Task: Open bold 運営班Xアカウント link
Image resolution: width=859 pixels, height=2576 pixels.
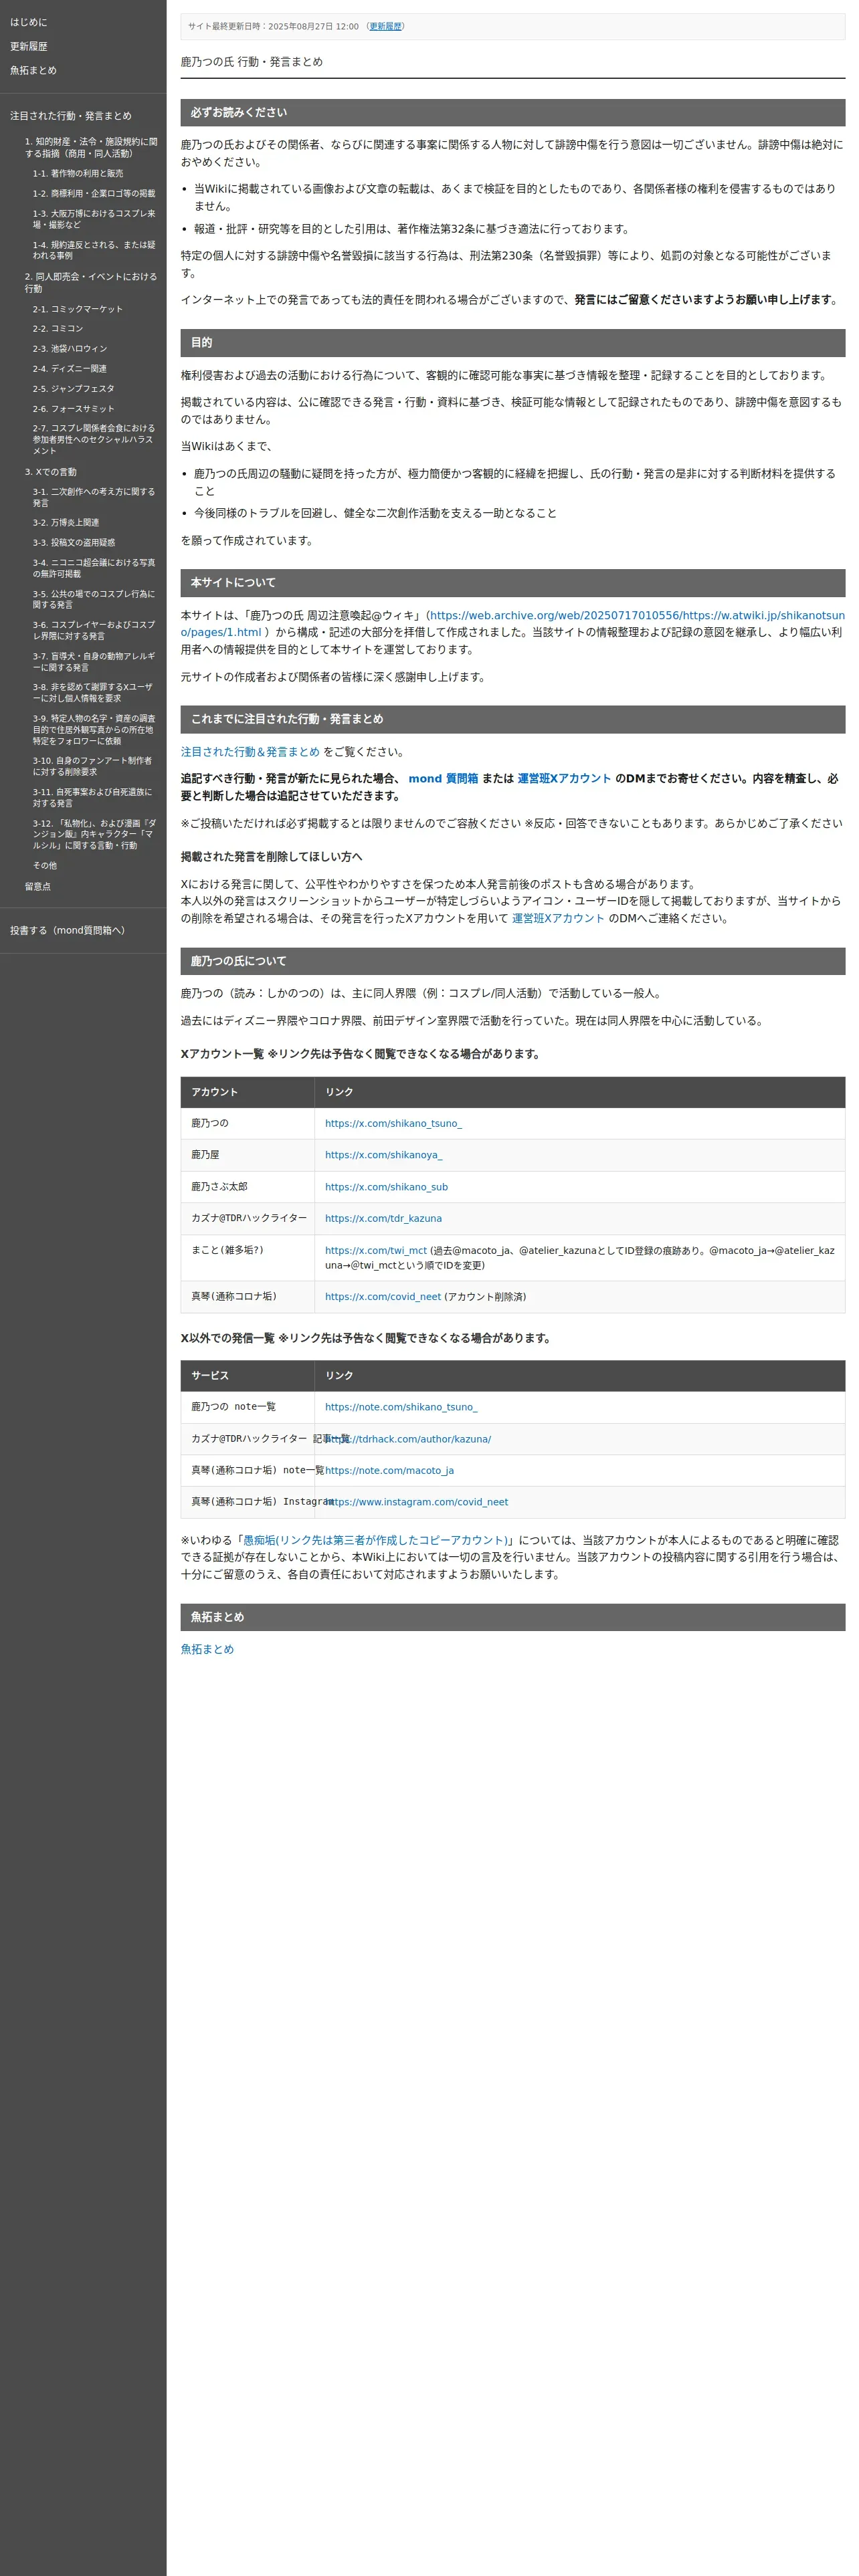Action: pos(564,778)
